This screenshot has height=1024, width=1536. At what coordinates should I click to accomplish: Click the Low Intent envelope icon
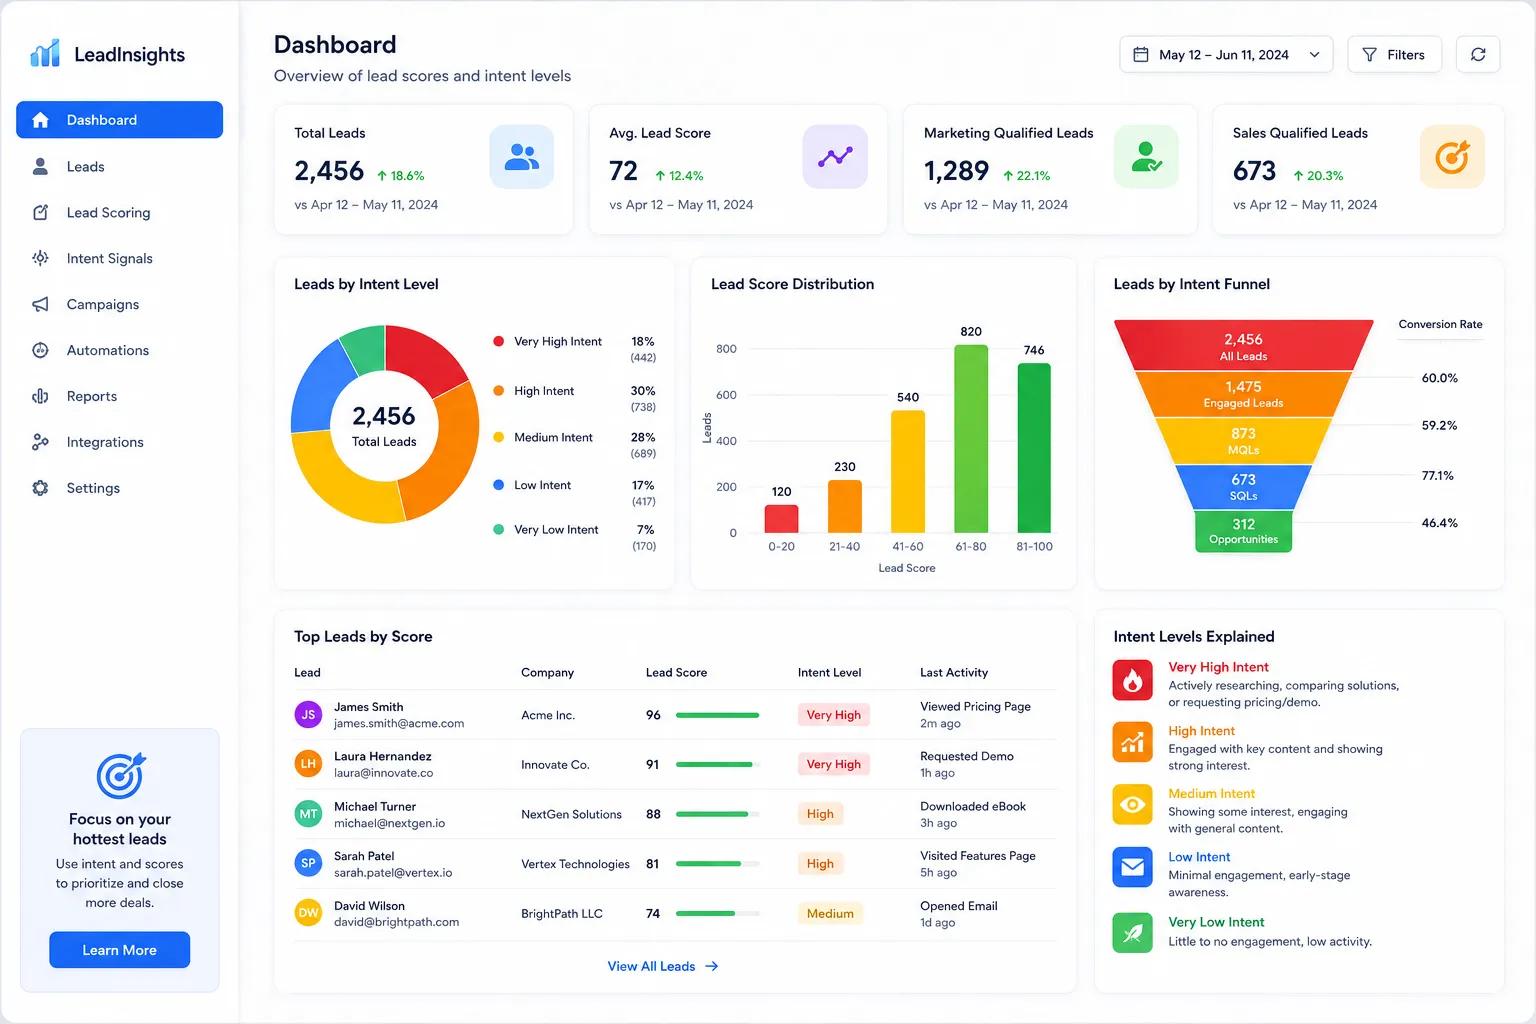coord(1132,867)
